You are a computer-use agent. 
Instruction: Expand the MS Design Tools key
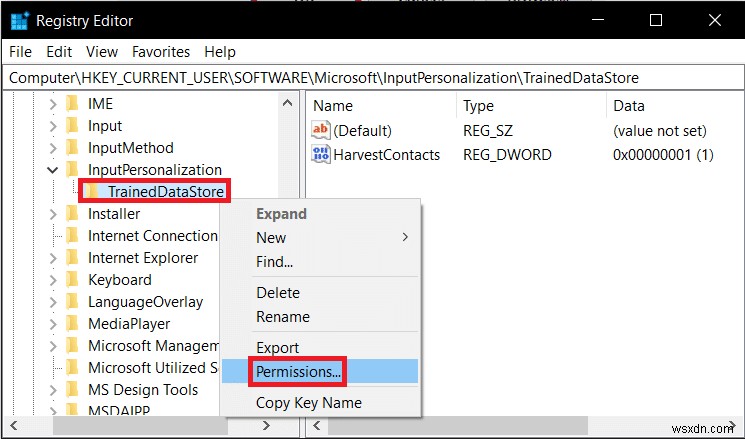[x=53, y=390]
